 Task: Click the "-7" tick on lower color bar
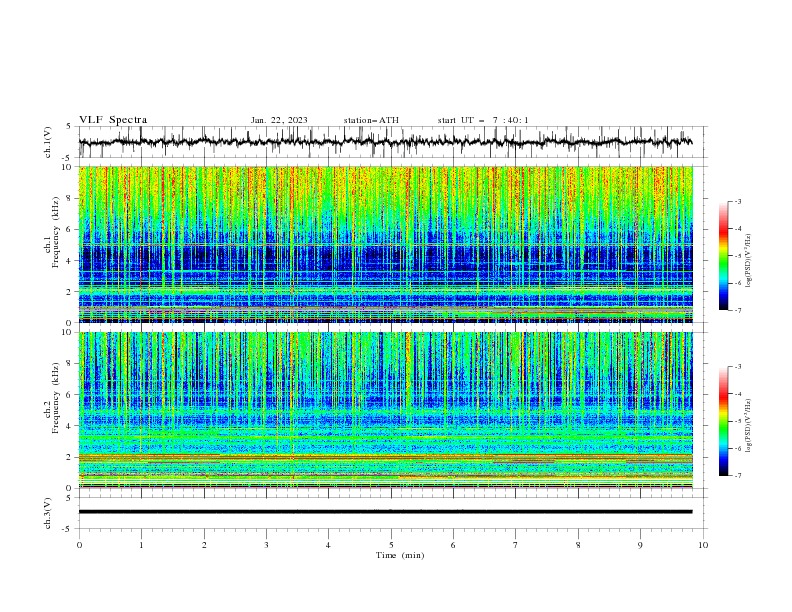click(x=737, y=476)
